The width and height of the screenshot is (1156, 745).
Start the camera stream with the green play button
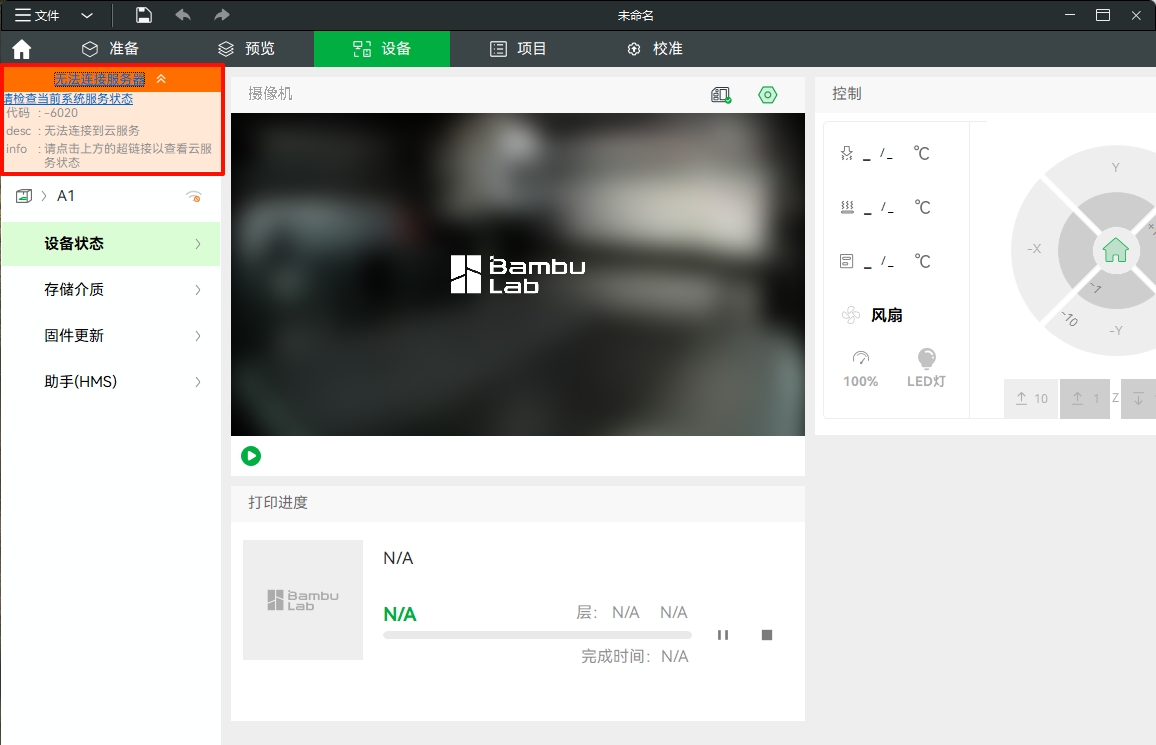(x=251, y=456)
